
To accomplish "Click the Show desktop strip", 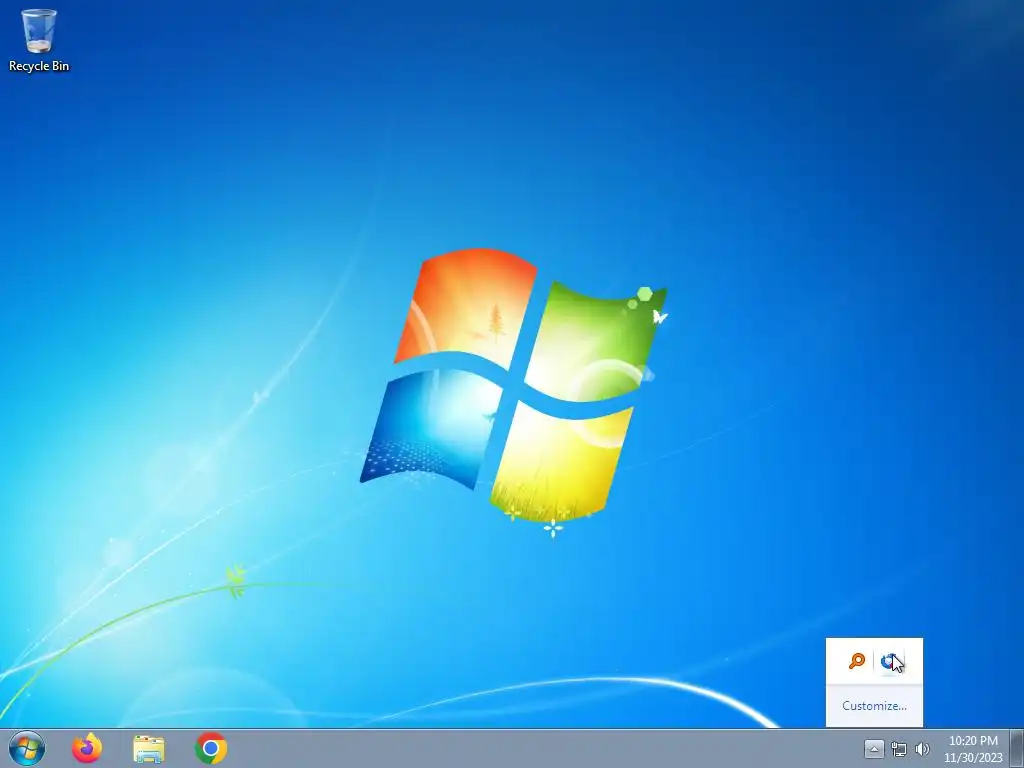I will click(1017, 748).
